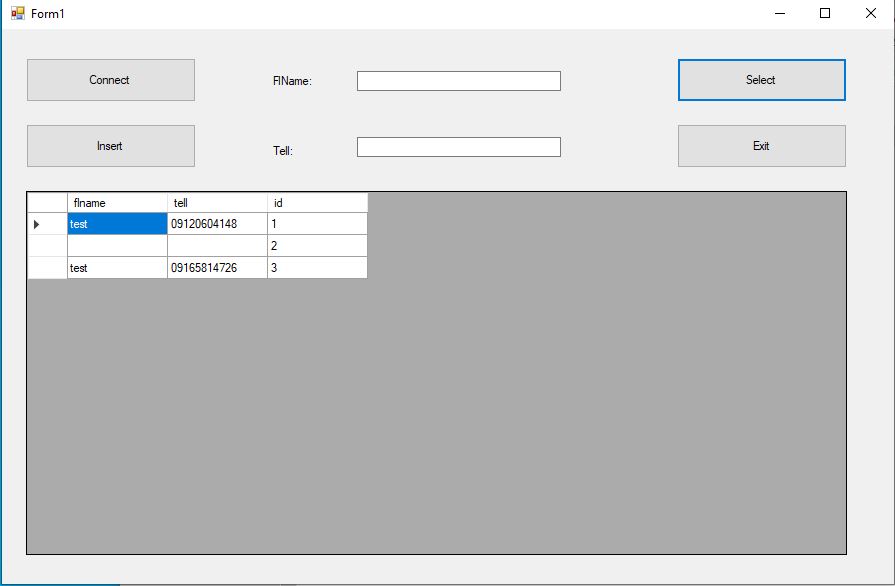Click the top-left select-all grid corner
Viewport: 895px width, 586px height.
point(47,203)
